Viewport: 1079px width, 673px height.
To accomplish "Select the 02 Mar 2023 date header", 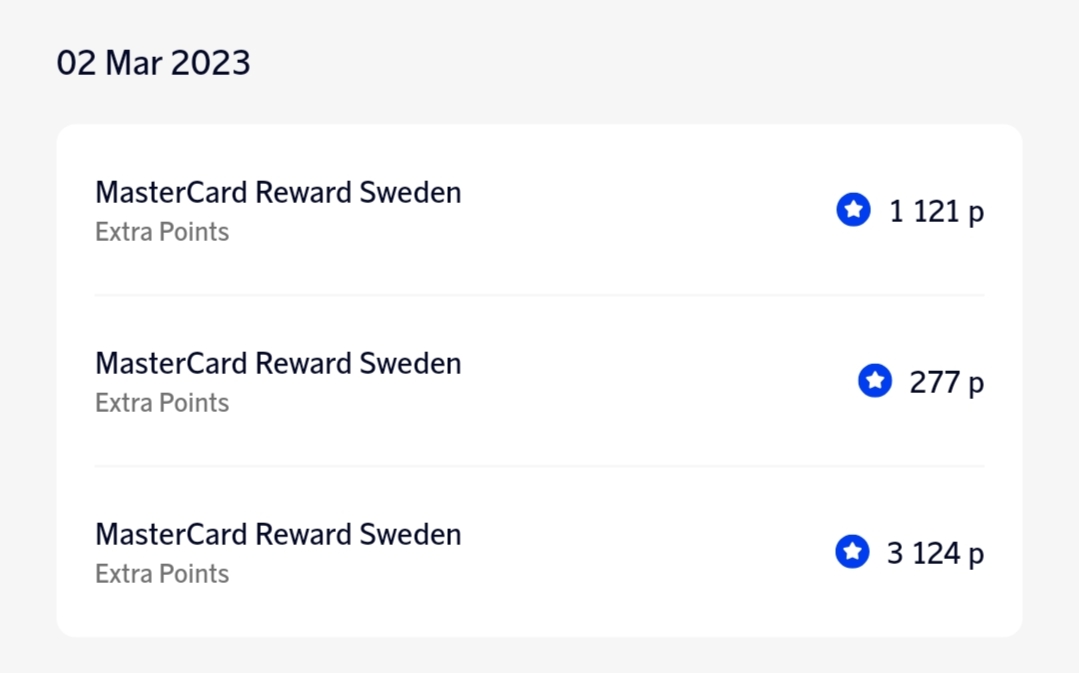I will (153, 63).
